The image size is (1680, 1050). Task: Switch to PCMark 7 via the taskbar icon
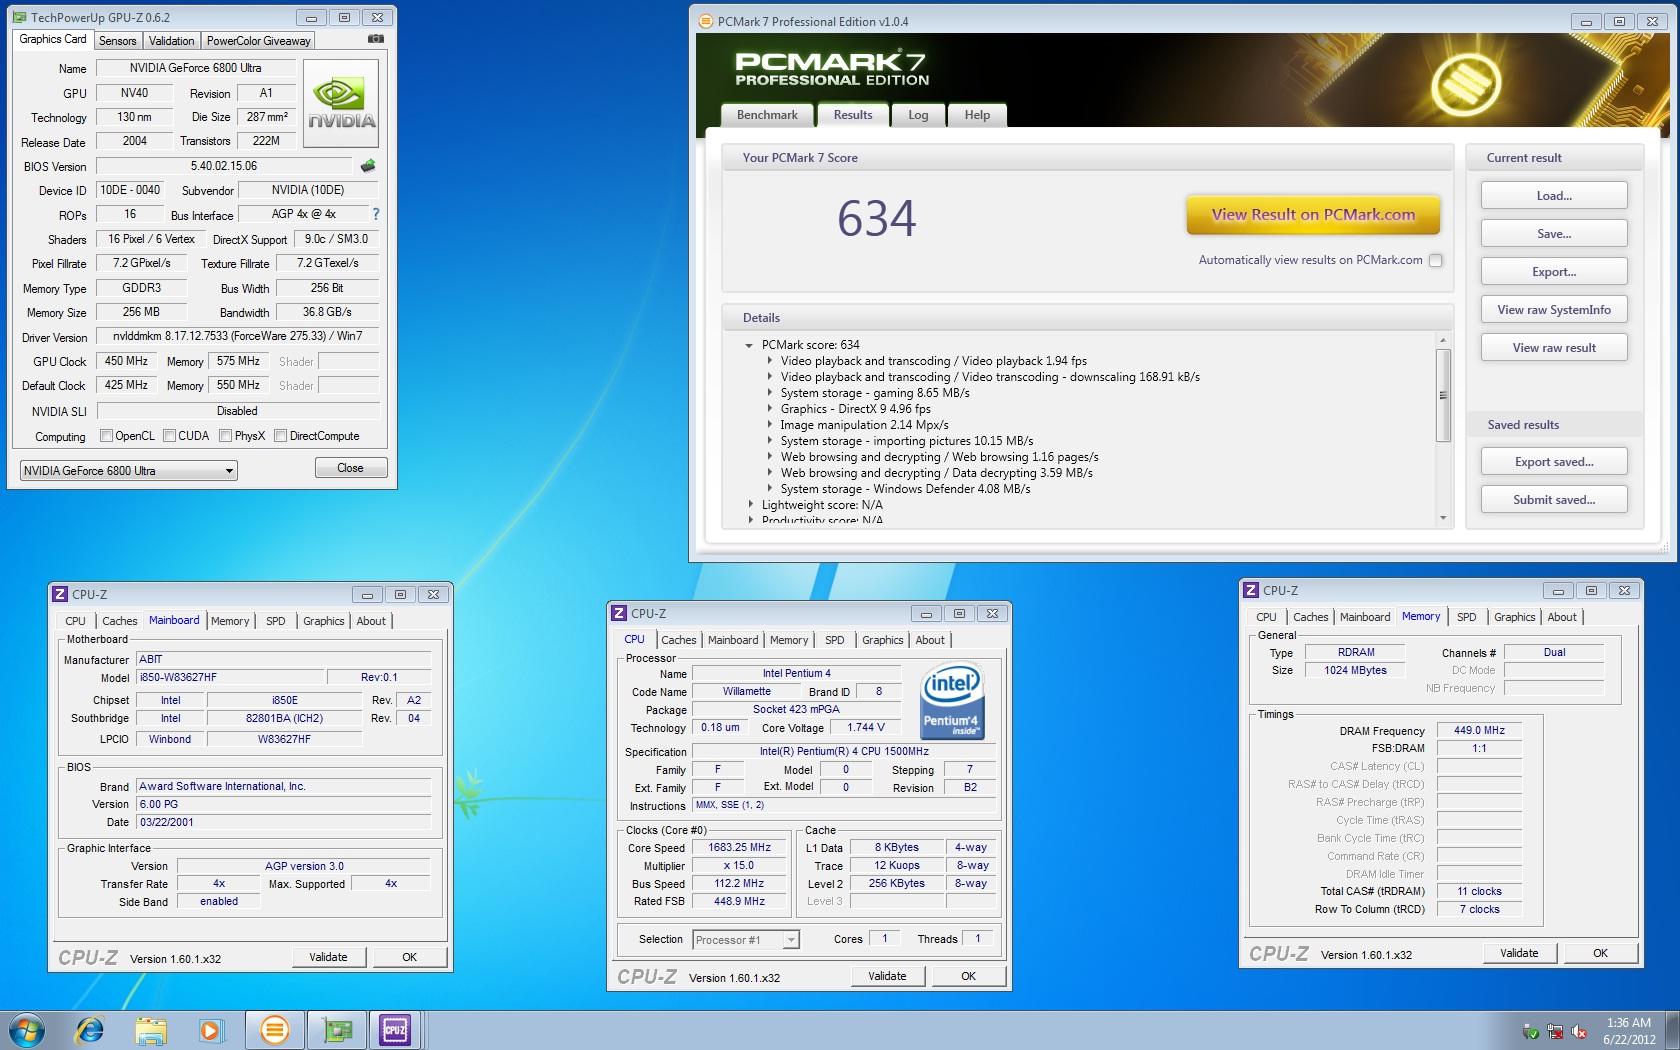point(274,1029)
